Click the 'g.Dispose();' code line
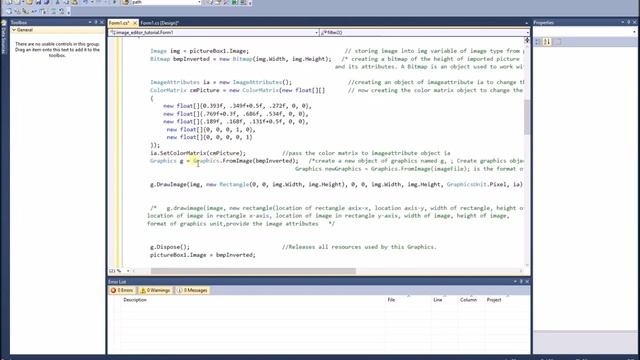The height and width of the screenshot is (360, 640). (170, 247)
